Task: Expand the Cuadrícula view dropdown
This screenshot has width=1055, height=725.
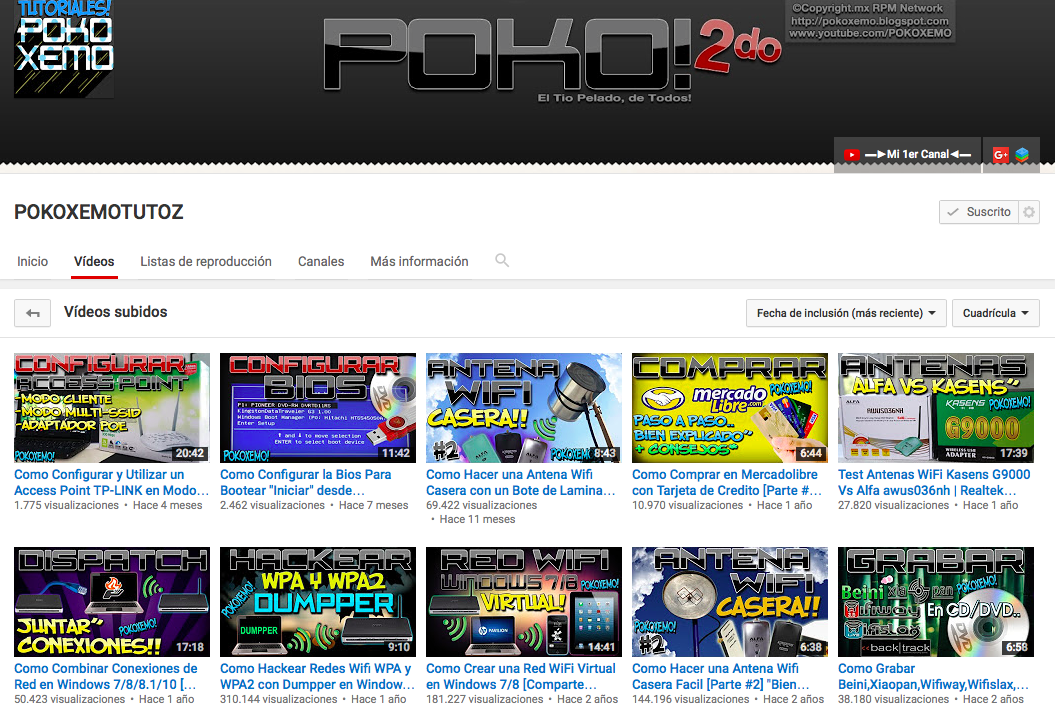Action: coord(995,313)
